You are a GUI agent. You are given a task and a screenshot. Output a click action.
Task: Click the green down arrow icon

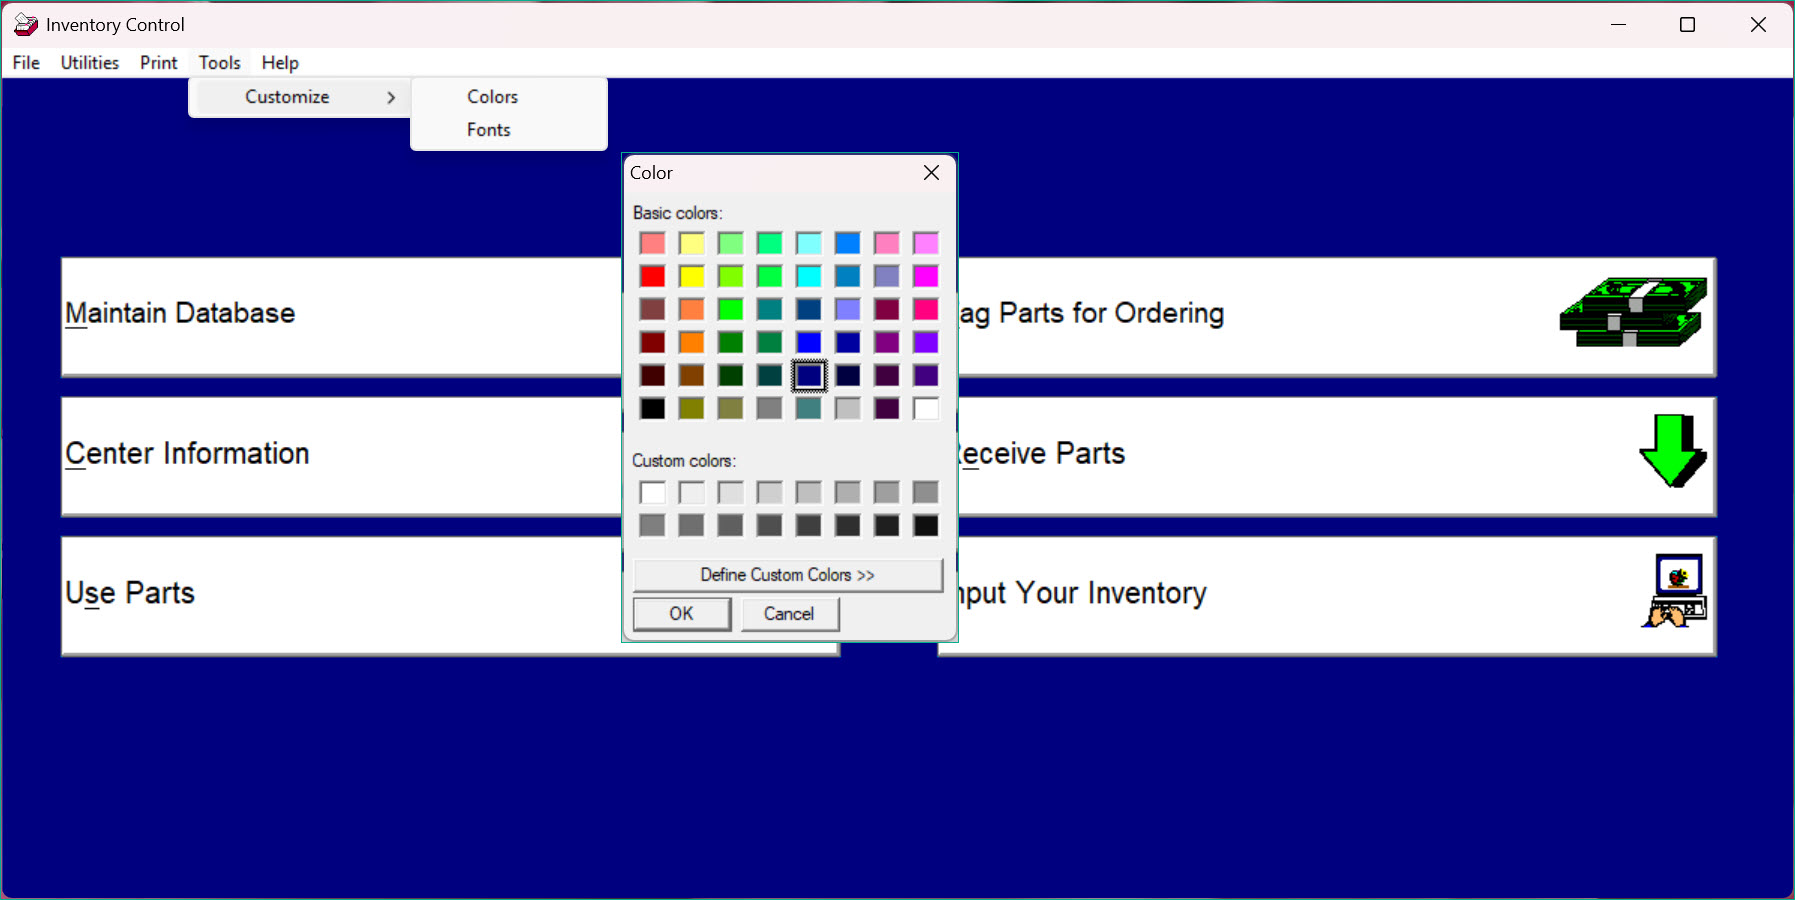point(1672,451)
